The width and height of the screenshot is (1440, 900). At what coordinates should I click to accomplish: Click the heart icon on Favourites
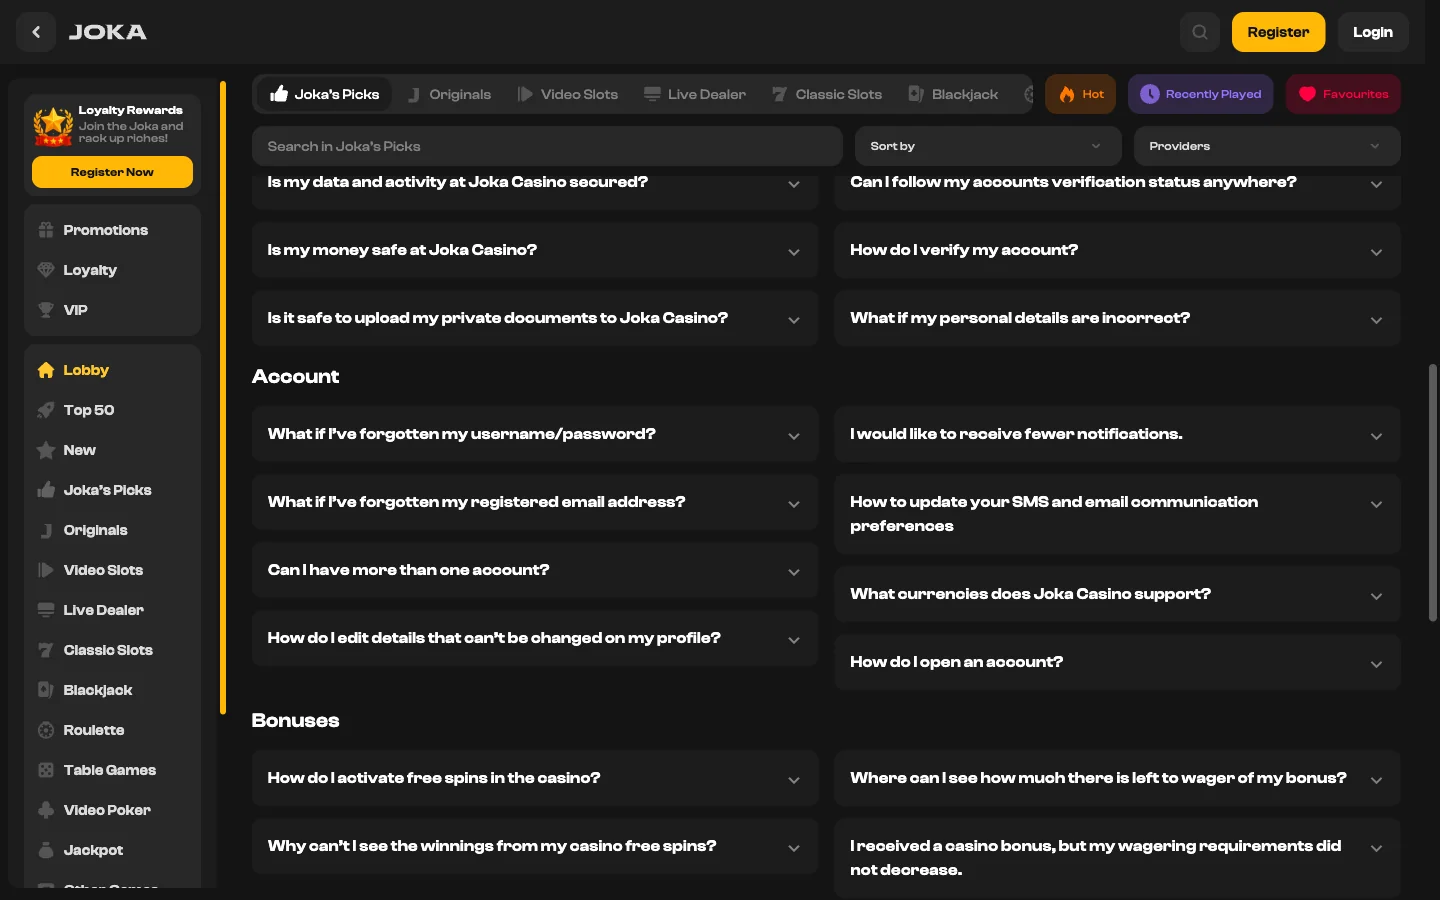(1307, 94)
